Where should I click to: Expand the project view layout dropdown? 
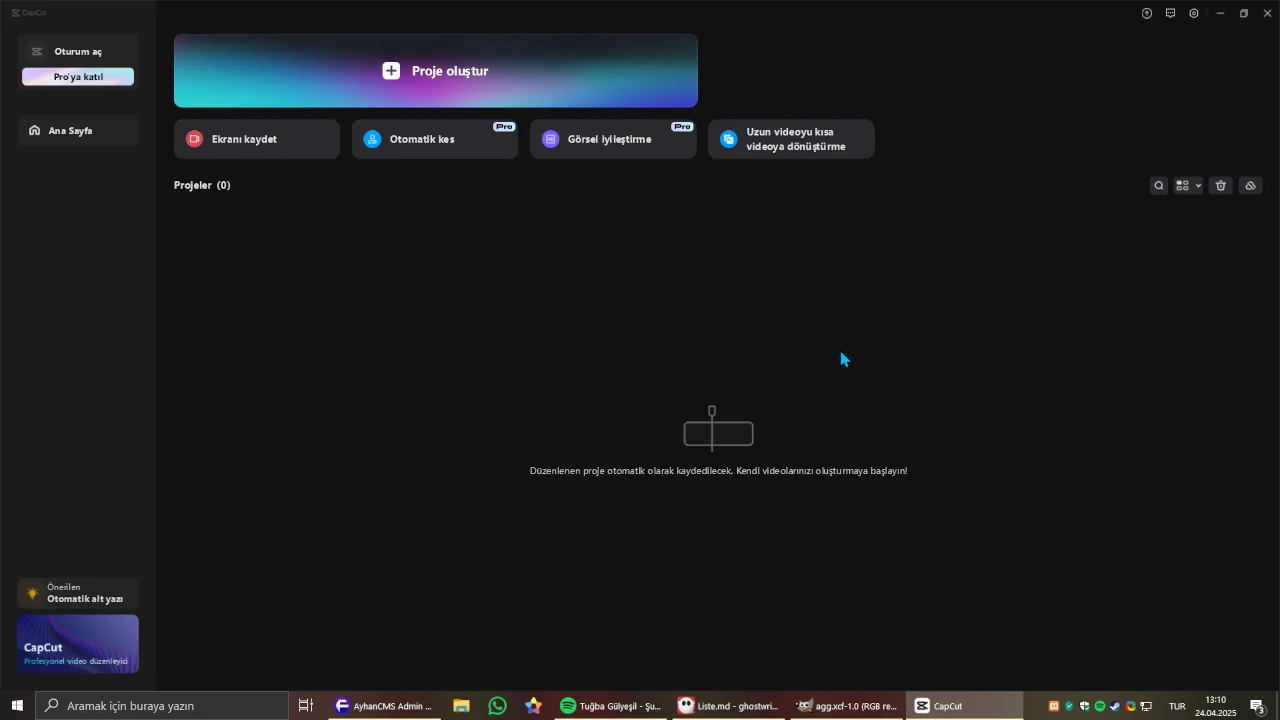[1189, 186]
